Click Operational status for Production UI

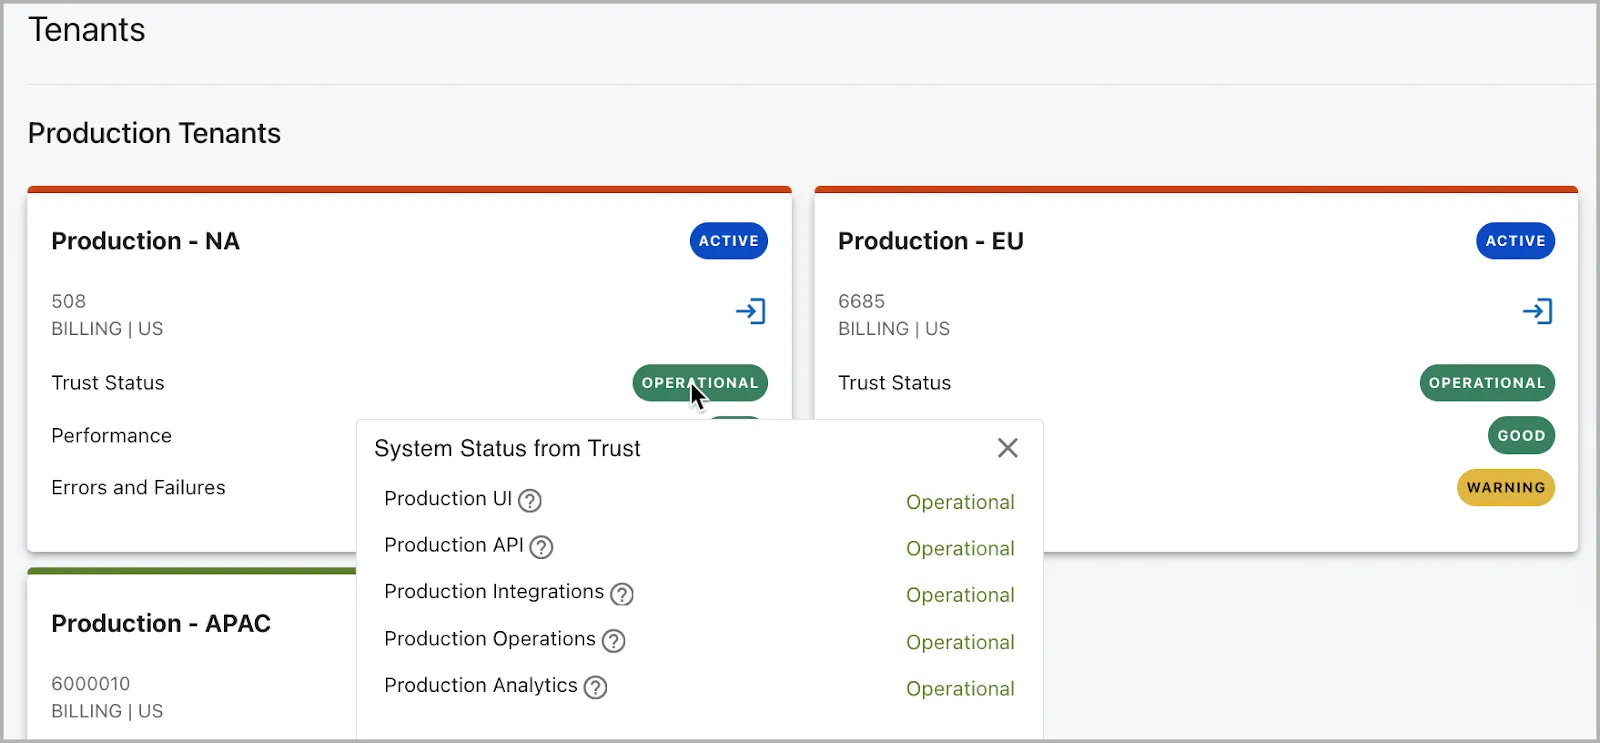pos(960,502)
